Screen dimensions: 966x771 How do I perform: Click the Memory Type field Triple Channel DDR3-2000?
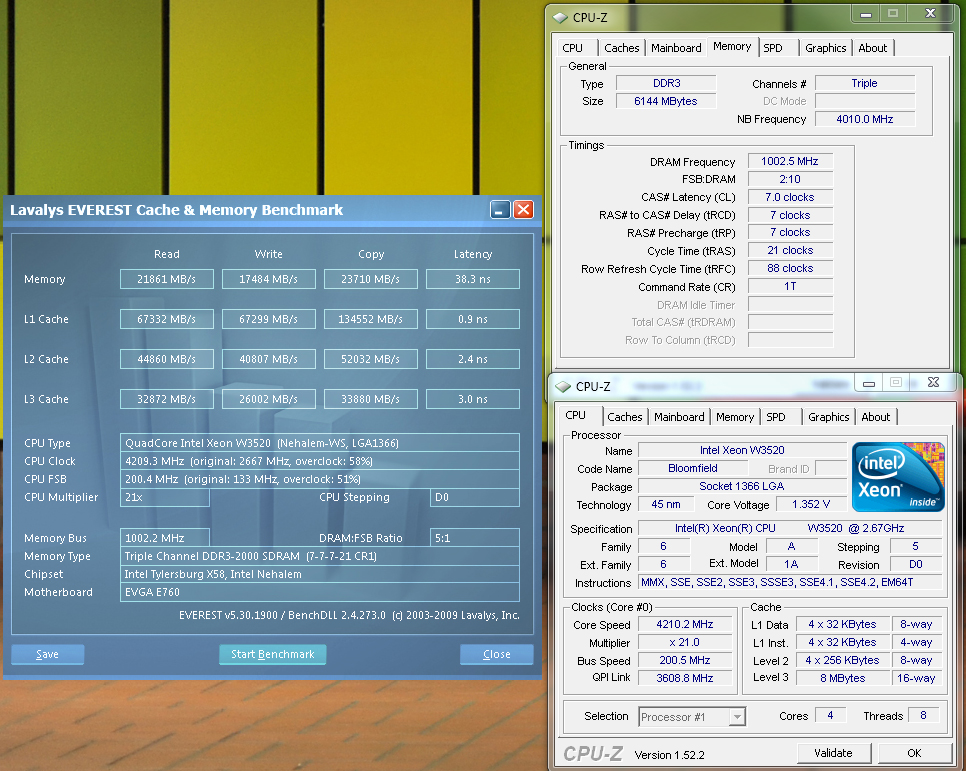point(320,556)
